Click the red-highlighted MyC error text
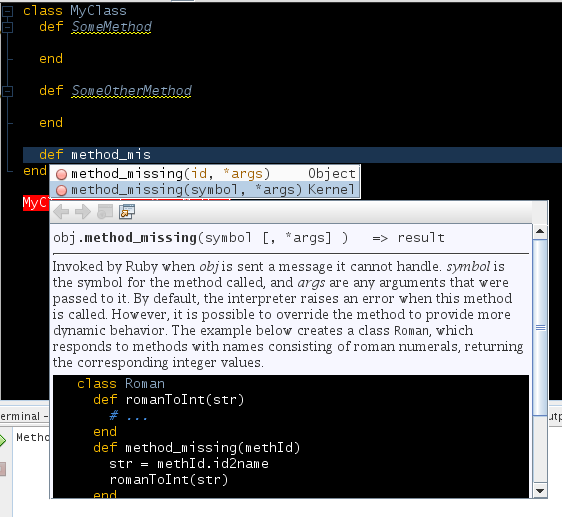 pyautogui.click(x=35, y=203)
